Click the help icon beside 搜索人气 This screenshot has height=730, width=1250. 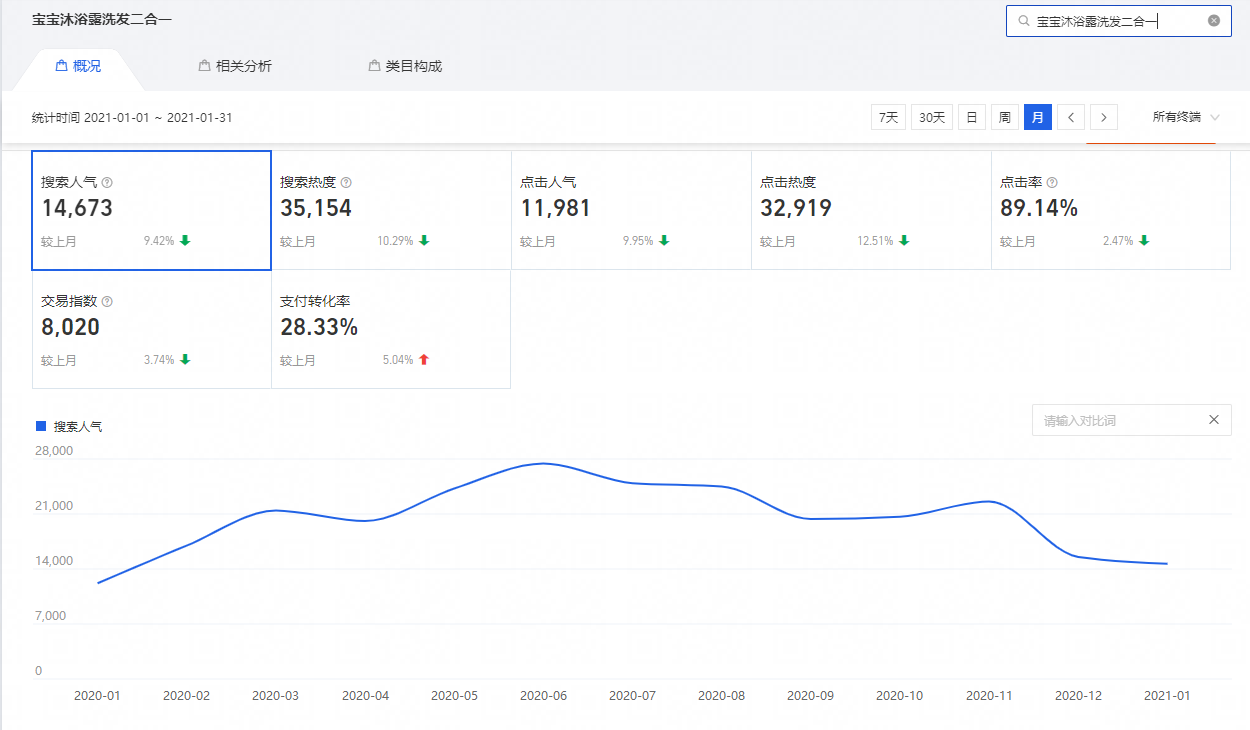click(107, 183)
